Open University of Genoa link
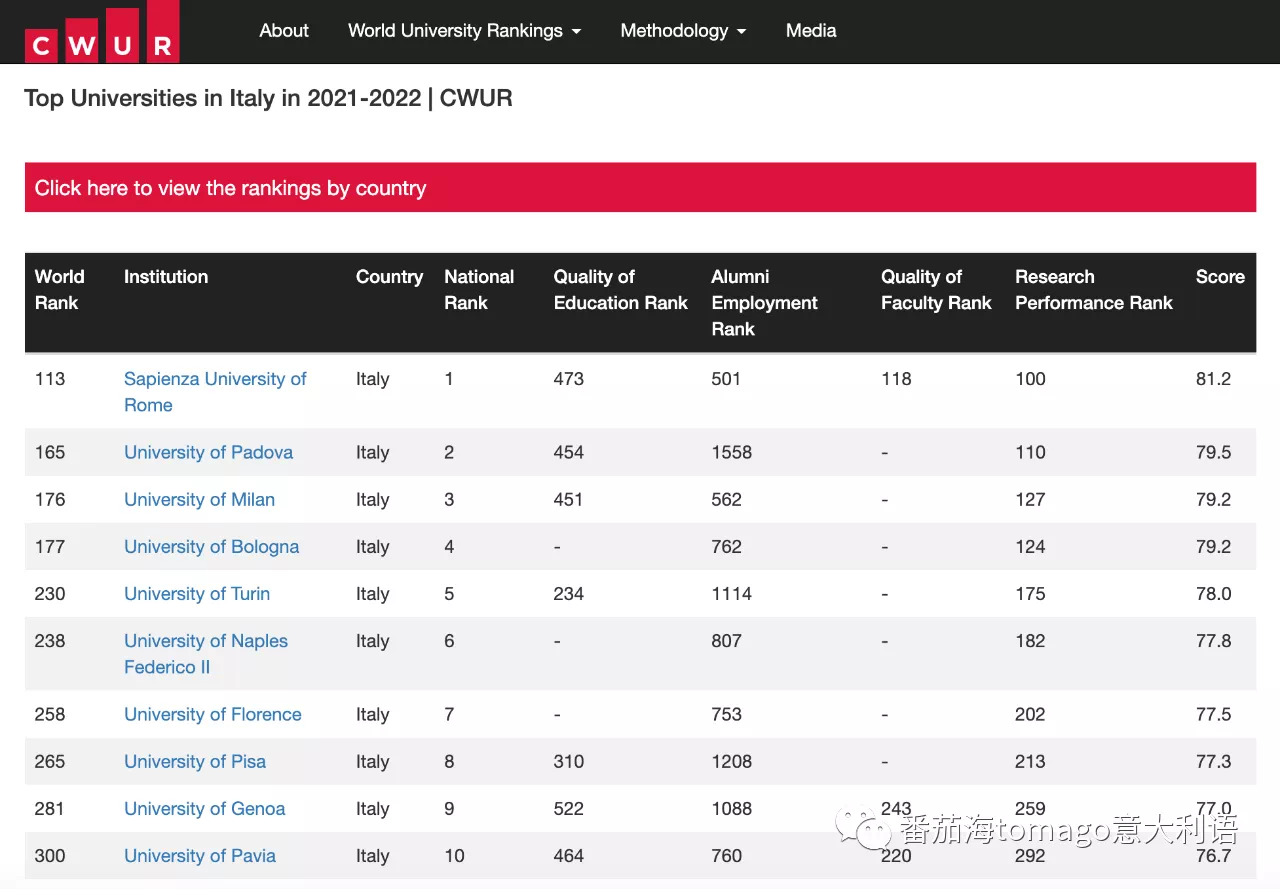Screen dimensions: 1280x889 204,808
